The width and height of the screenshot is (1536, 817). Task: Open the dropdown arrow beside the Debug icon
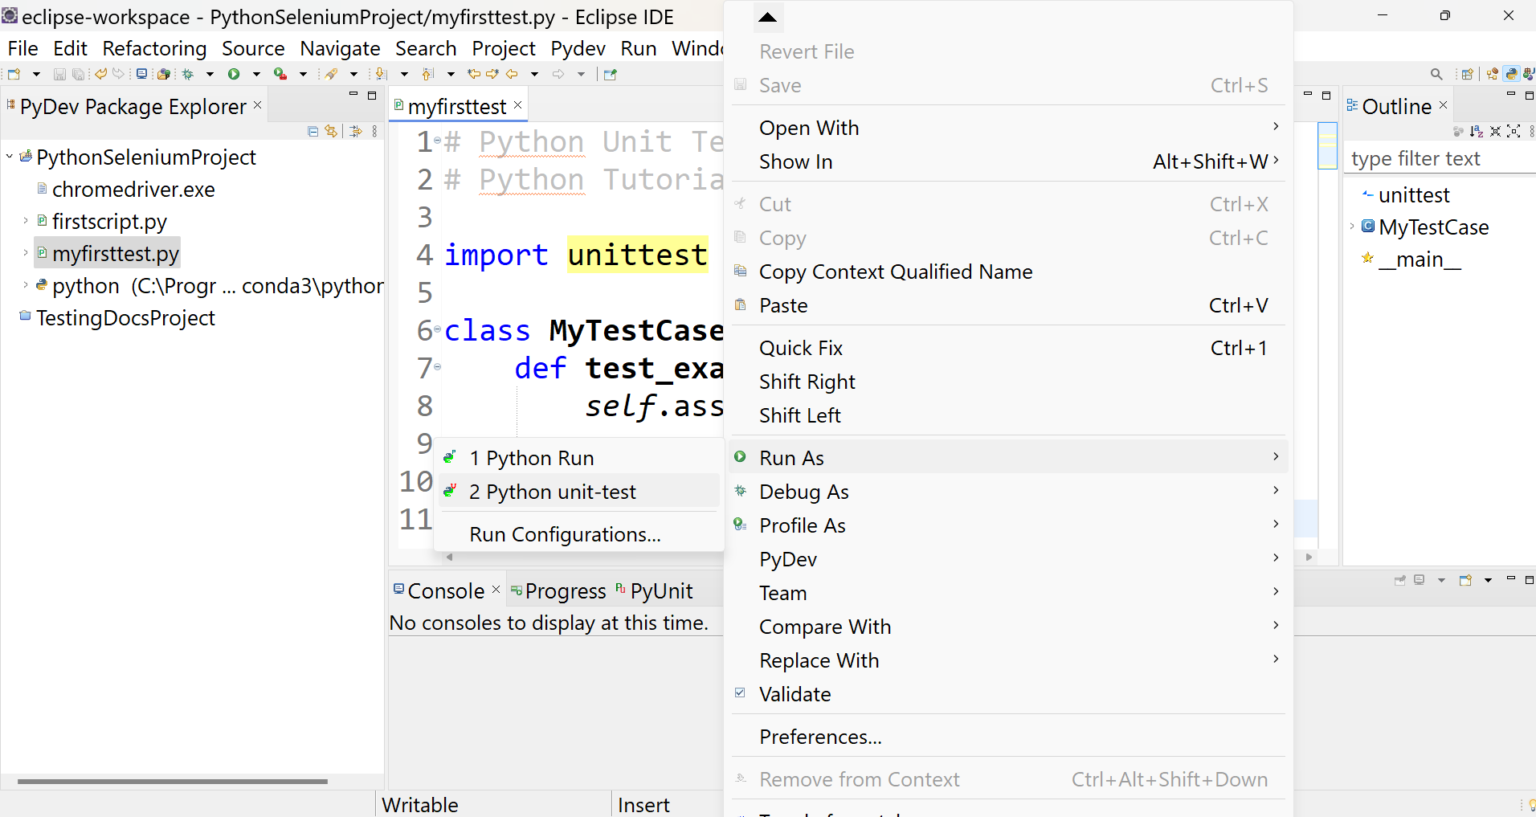point(210,74)
